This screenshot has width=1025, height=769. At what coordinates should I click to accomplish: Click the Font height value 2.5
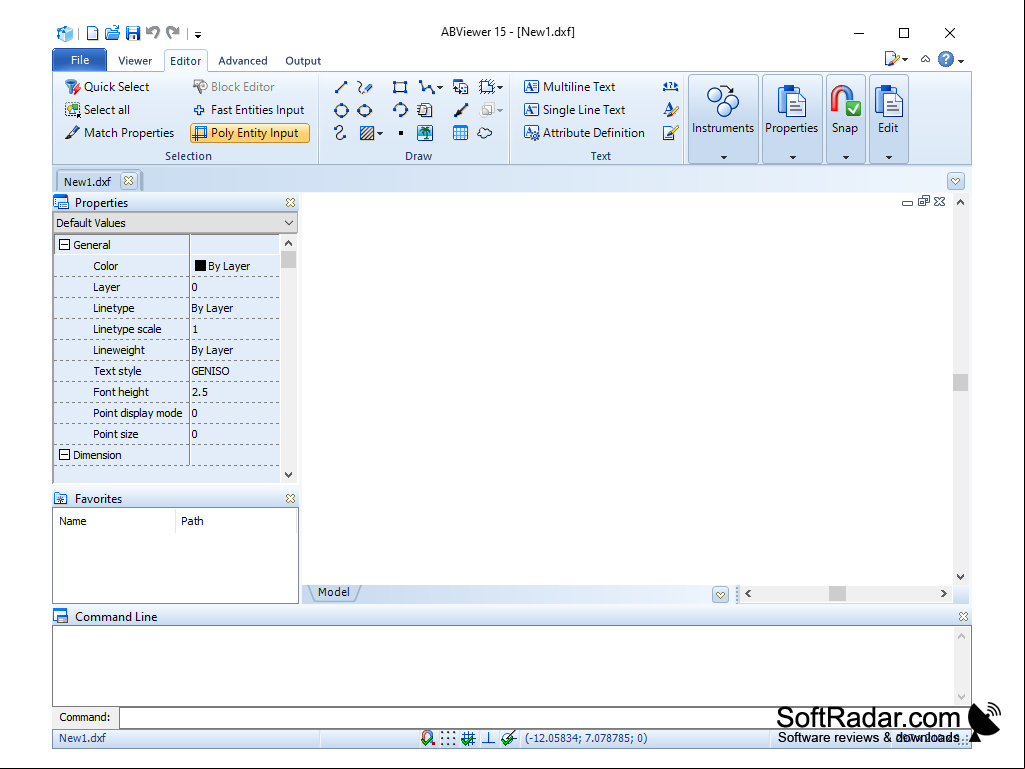tap(200, 392)
